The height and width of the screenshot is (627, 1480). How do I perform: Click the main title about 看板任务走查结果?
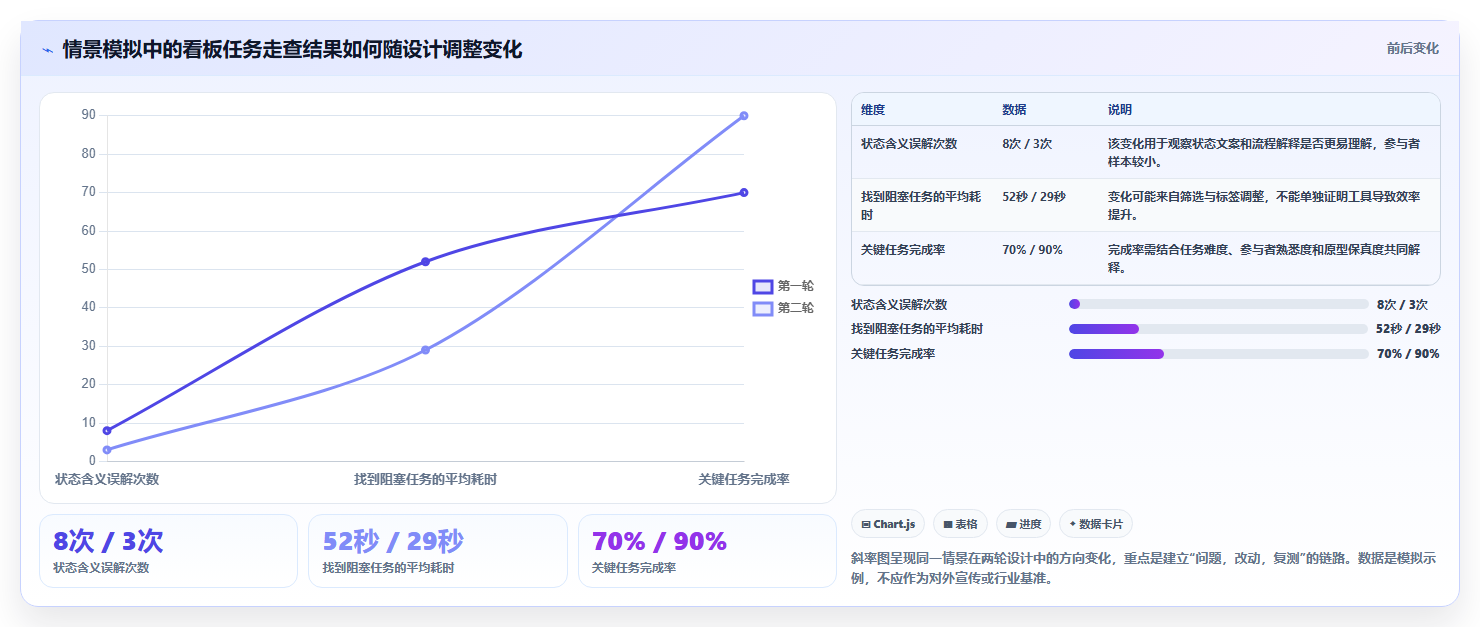[x=292, y=49]
